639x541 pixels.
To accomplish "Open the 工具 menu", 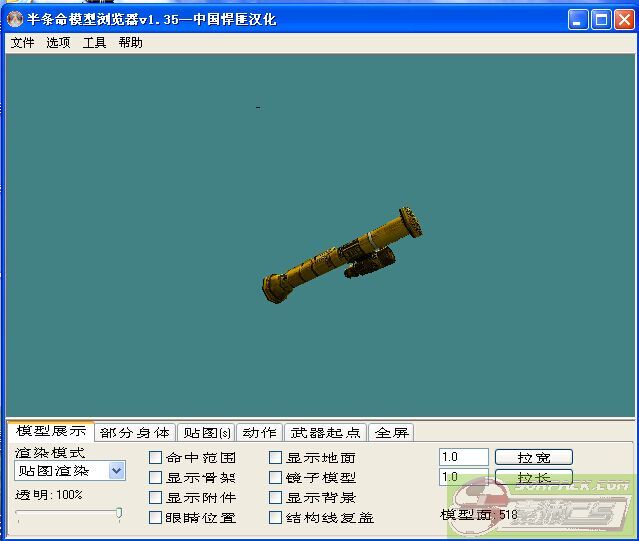I will click(x=94, y=43).
